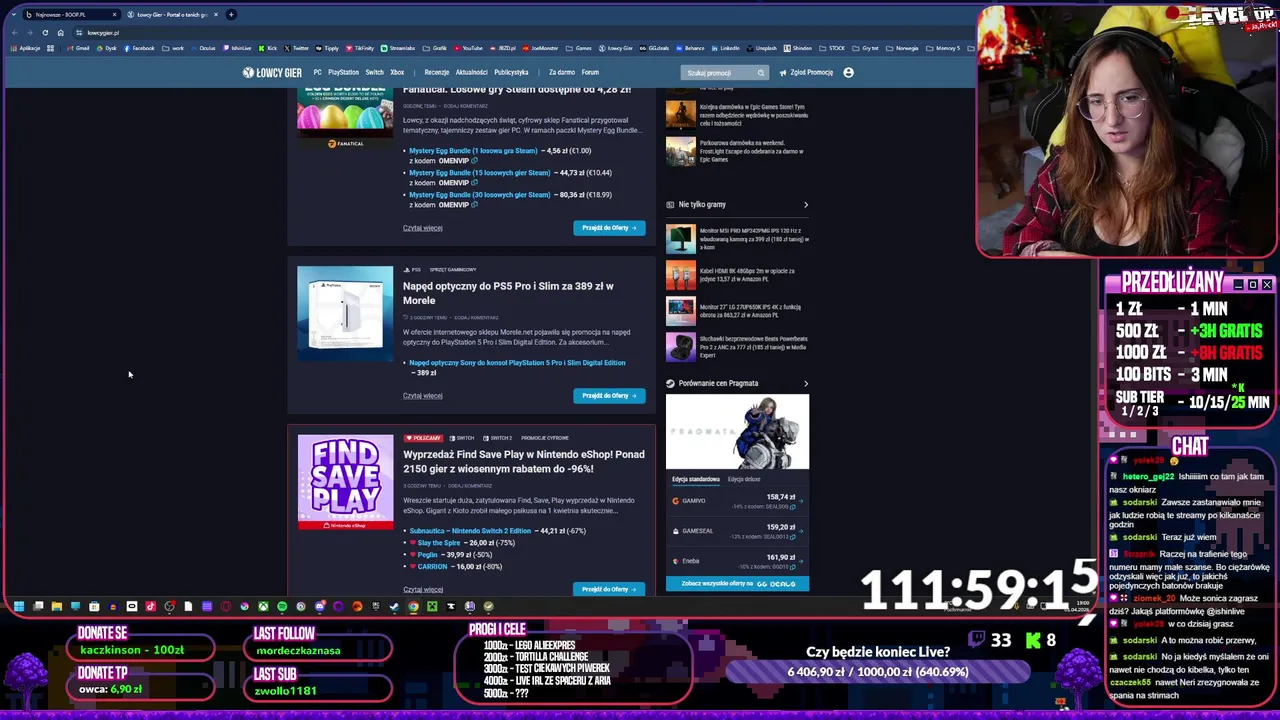This screenshot has width=1280, height=720.
Task: Copy GAMESEAL discount code icon
Action: (793, 536)
